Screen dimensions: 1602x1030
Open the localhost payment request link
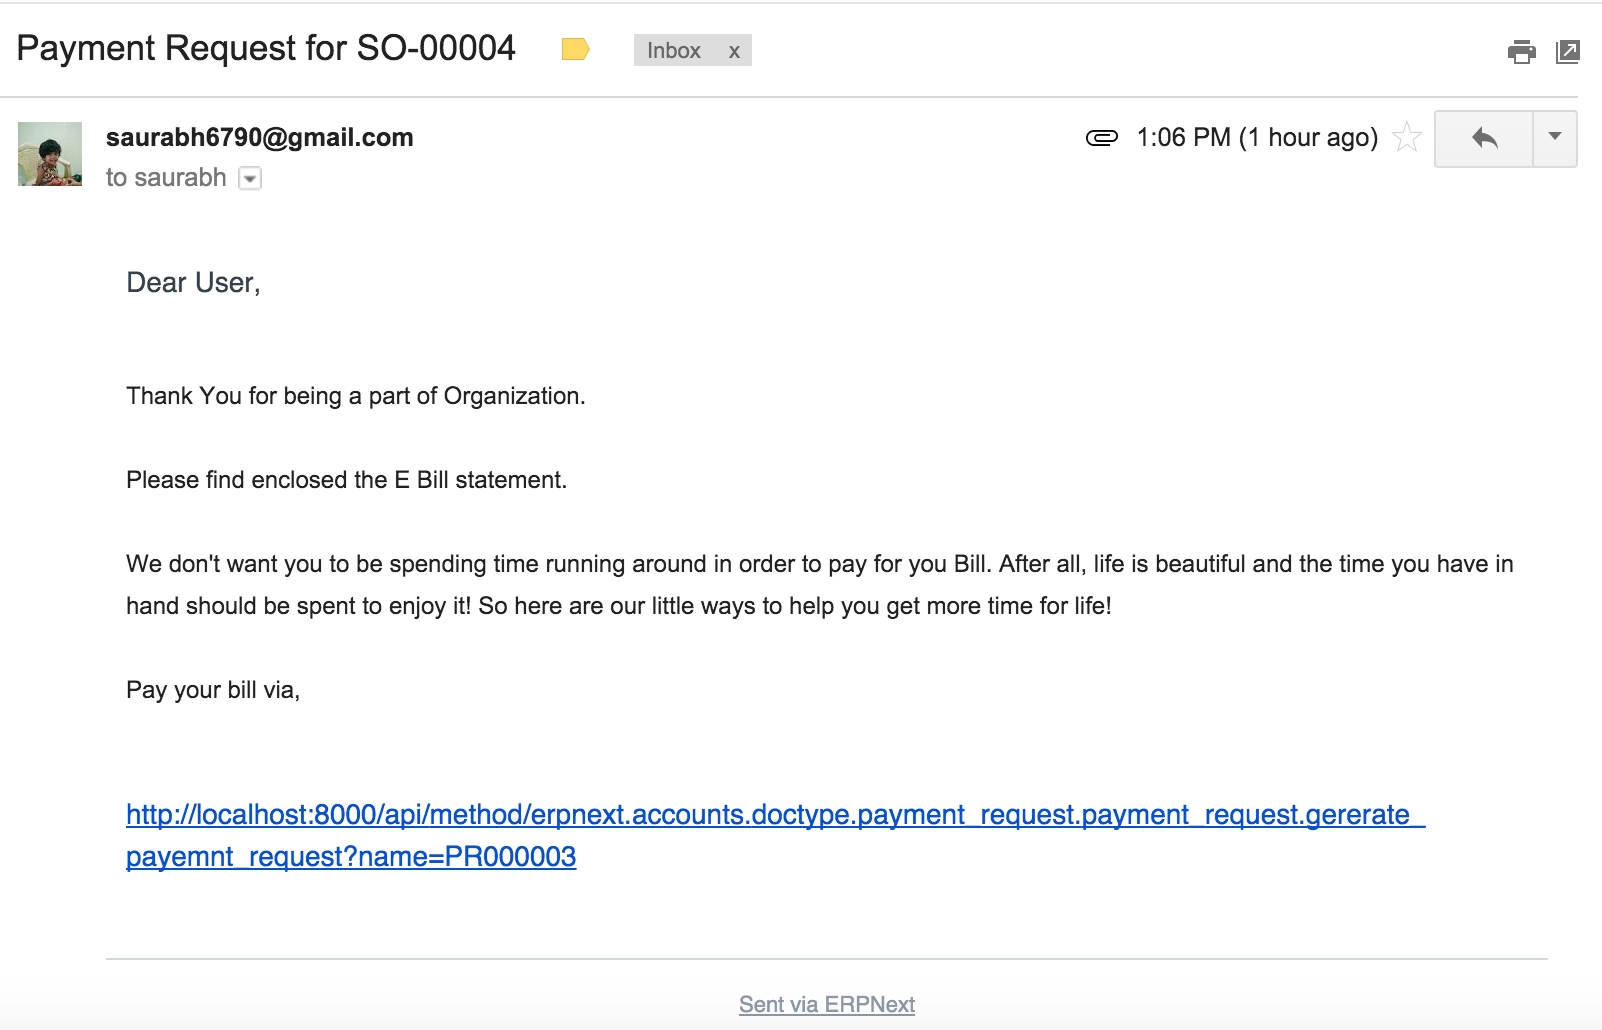pyautogui.click(x=774, y=816)
